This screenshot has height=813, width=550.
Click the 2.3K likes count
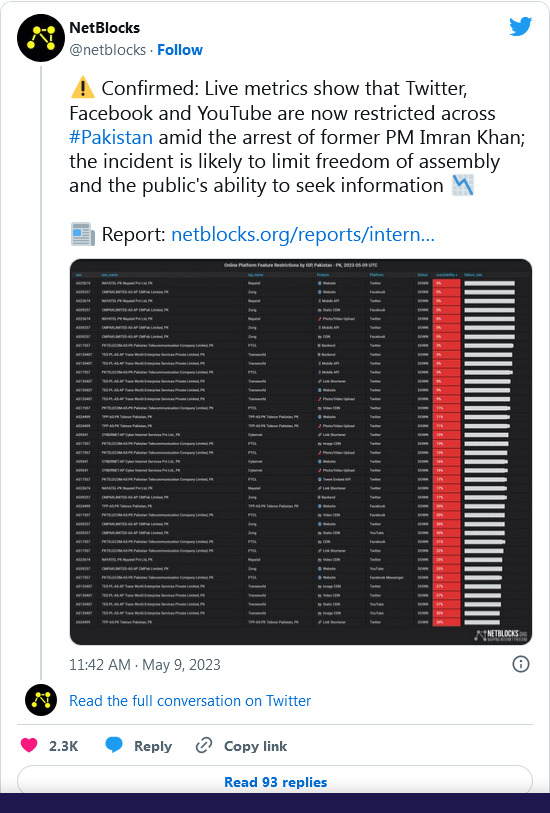click(63, 746)
